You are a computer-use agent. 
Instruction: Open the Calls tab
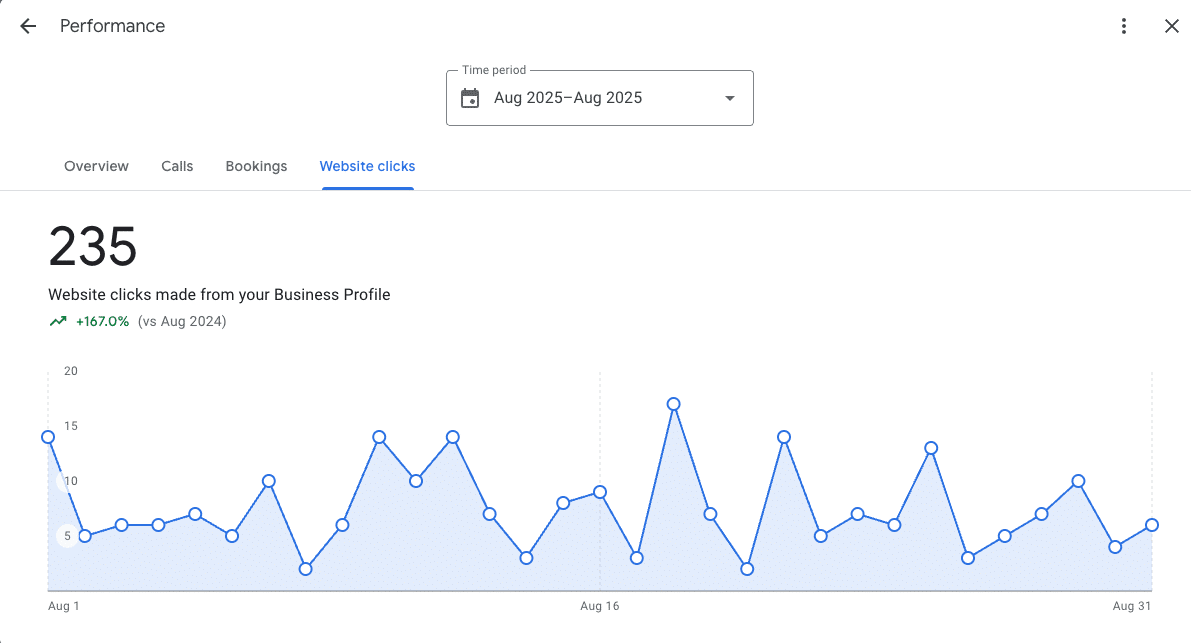[x=177, y=166]
